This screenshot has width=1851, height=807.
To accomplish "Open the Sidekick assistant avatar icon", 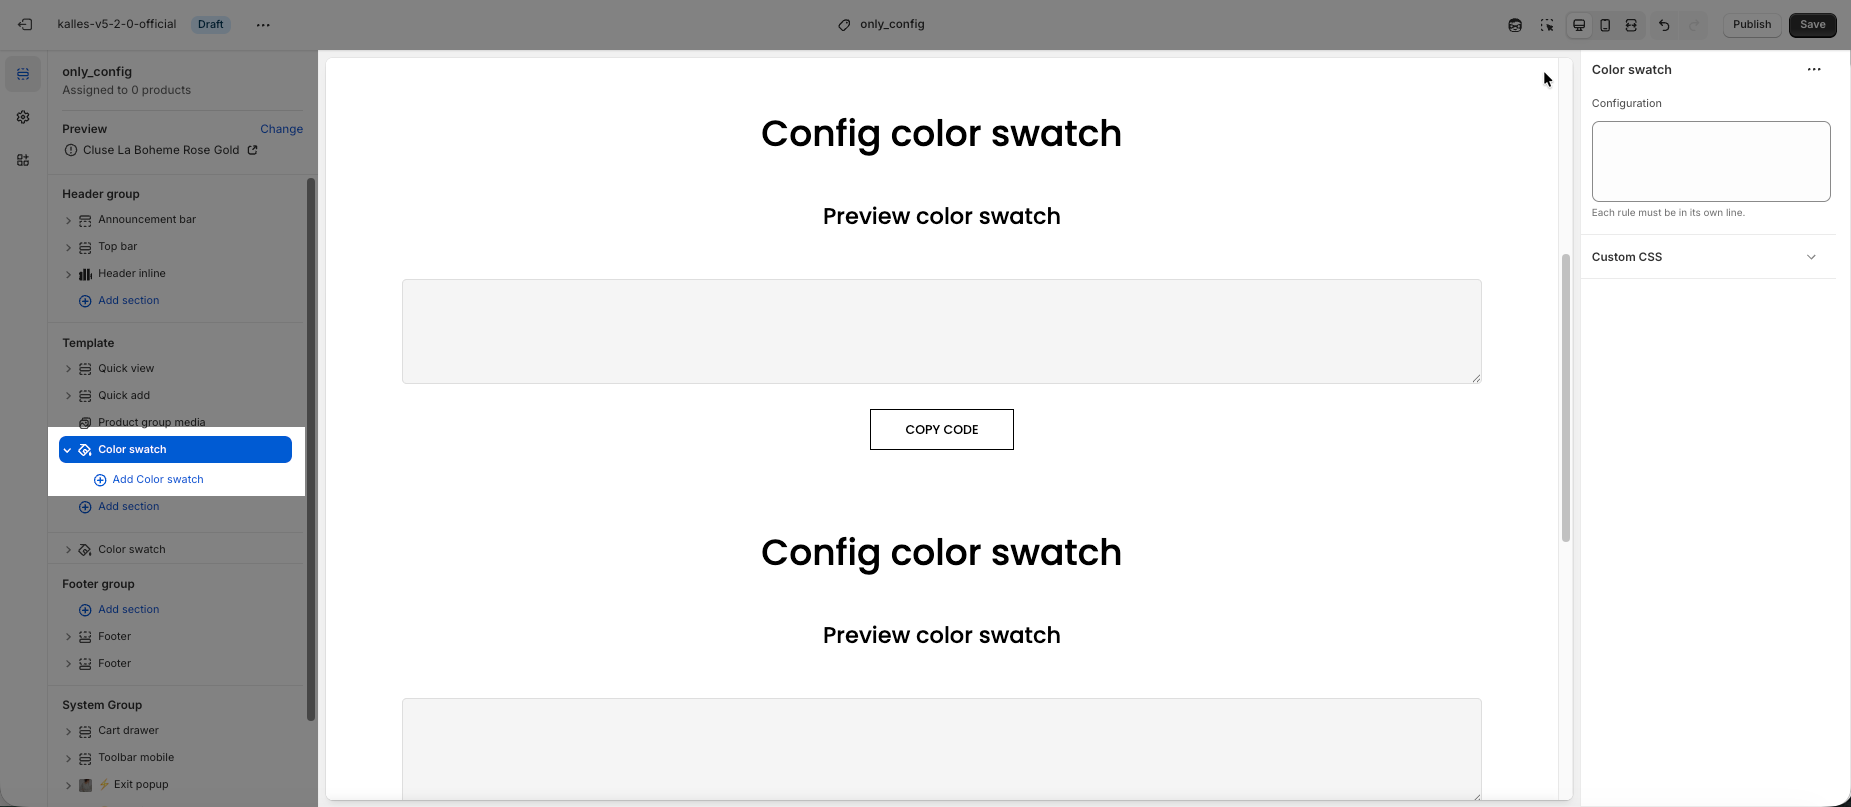I will click(x=1515, y=25).
